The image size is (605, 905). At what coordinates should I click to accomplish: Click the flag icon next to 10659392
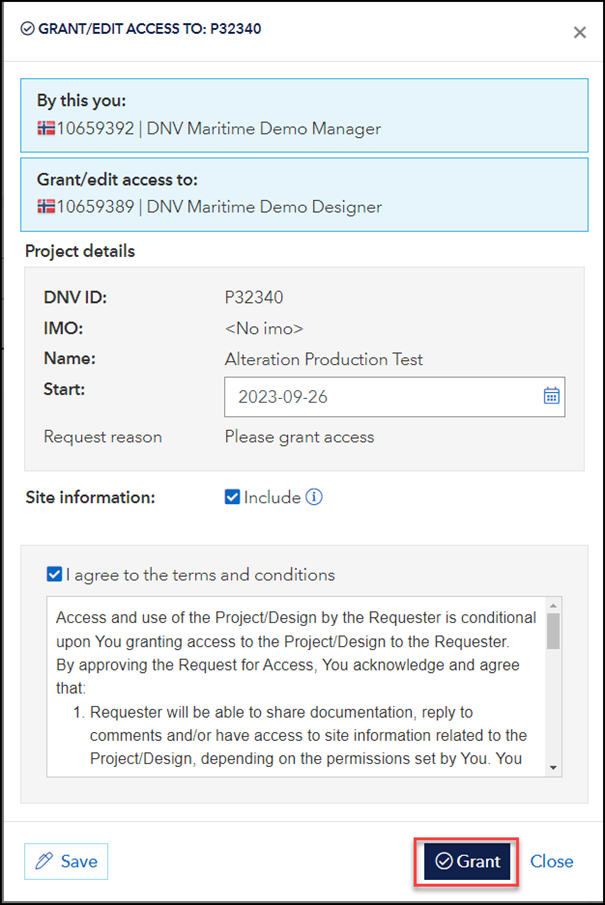[x=46, y=128]
